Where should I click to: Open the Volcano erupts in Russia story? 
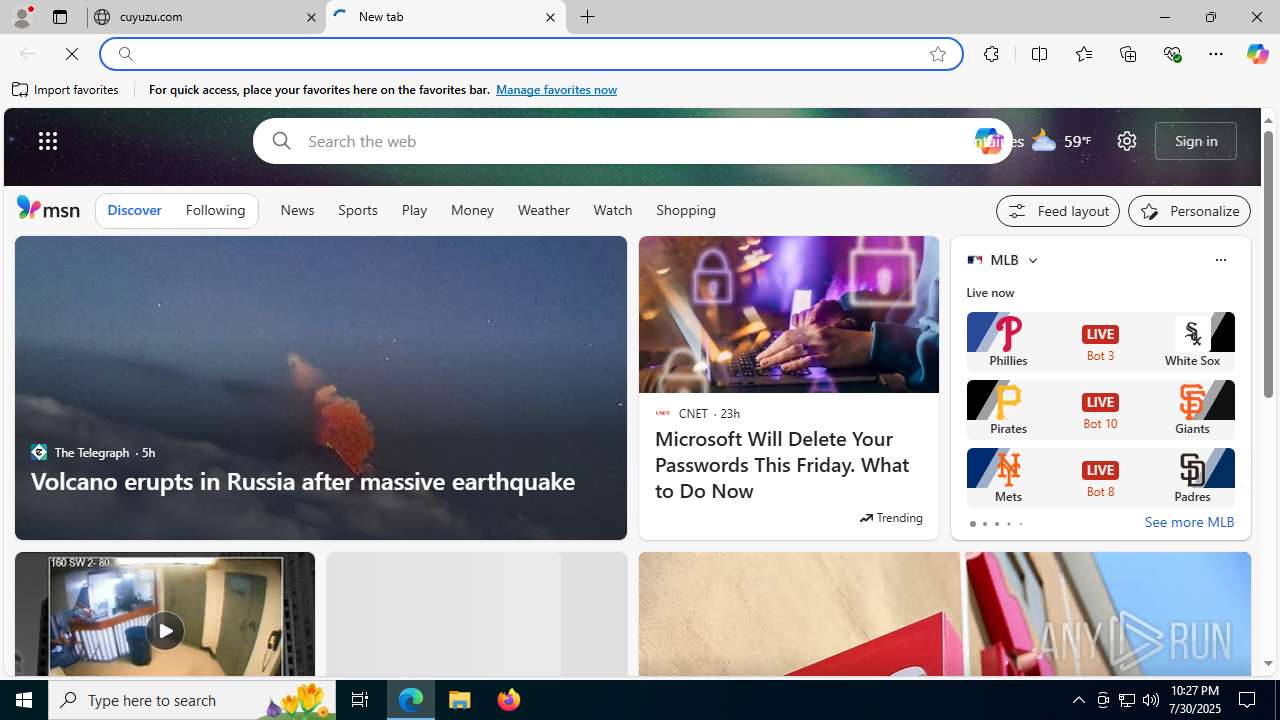pyautogui.click(x=303, y=481)
